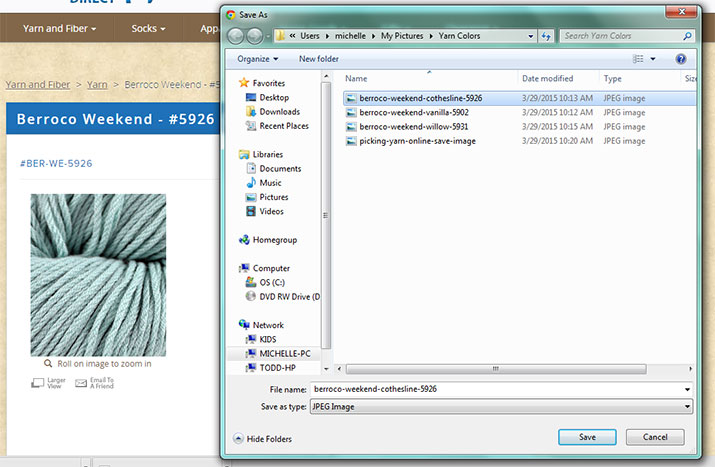
Task: Collapse the pane with Hide Folders
Action: click(x=263, y=439)
